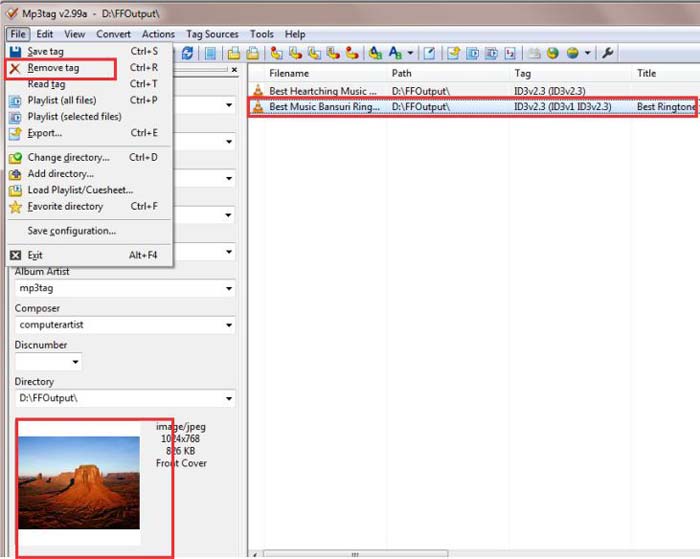
Task: Open the Tag Sources menu
Action: (x=212, y=34)
